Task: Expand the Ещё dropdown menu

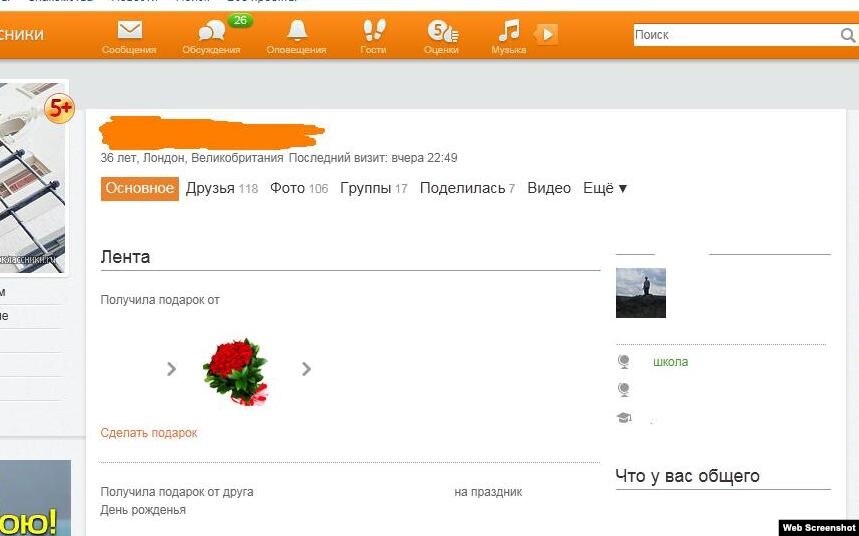Action: pyautogui.click(x=605, y=188)
